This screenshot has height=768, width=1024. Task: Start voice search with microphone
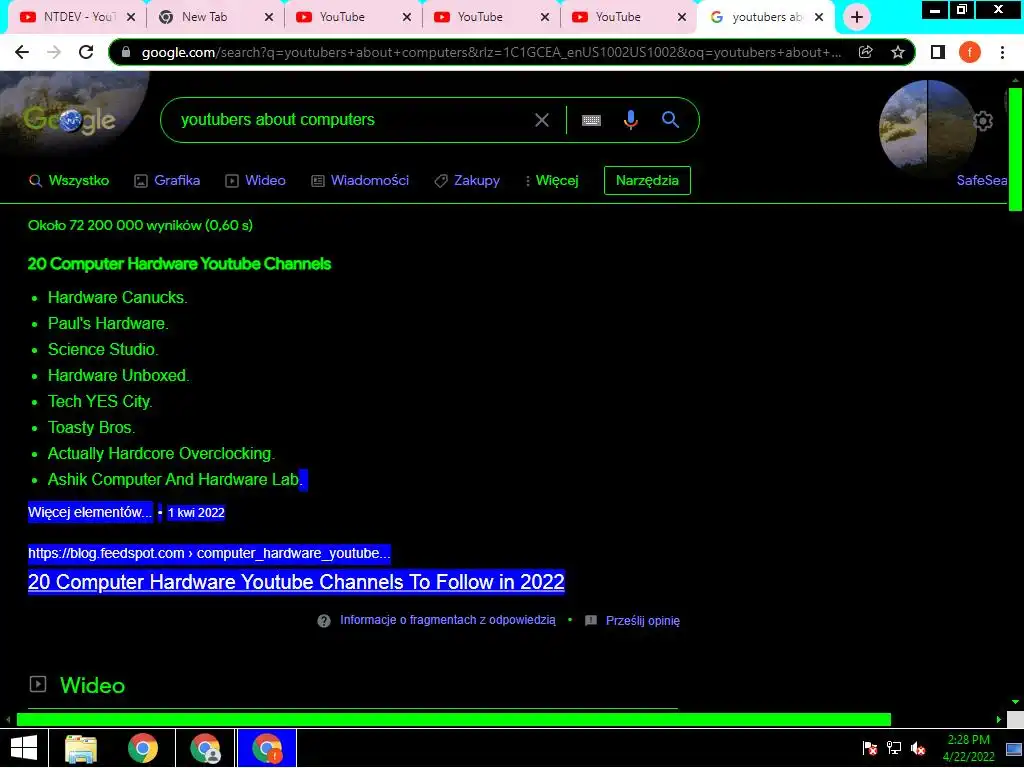pyautogui.click(x=630, y=120)
